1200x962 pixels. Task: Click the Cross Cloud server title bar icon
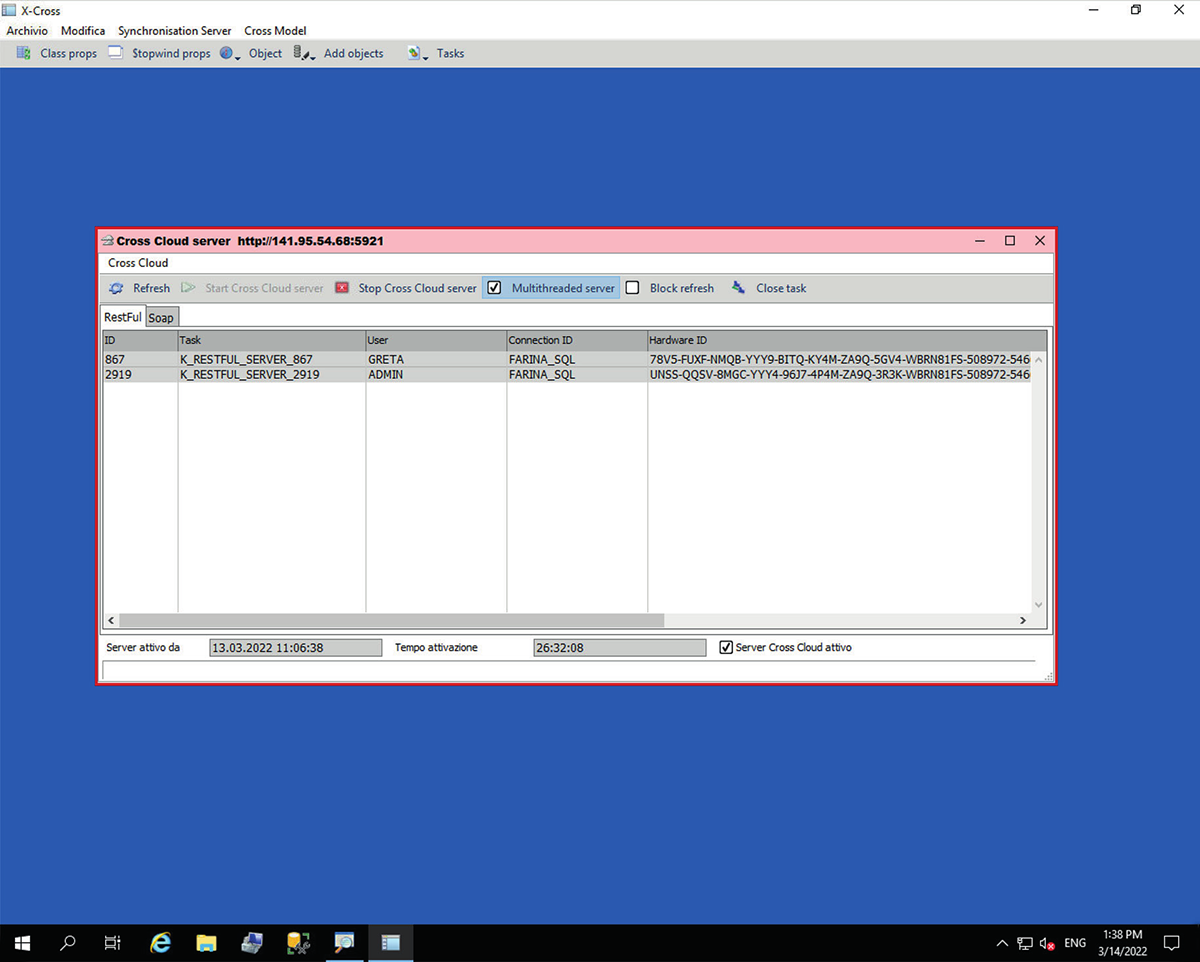coord(108,241)
